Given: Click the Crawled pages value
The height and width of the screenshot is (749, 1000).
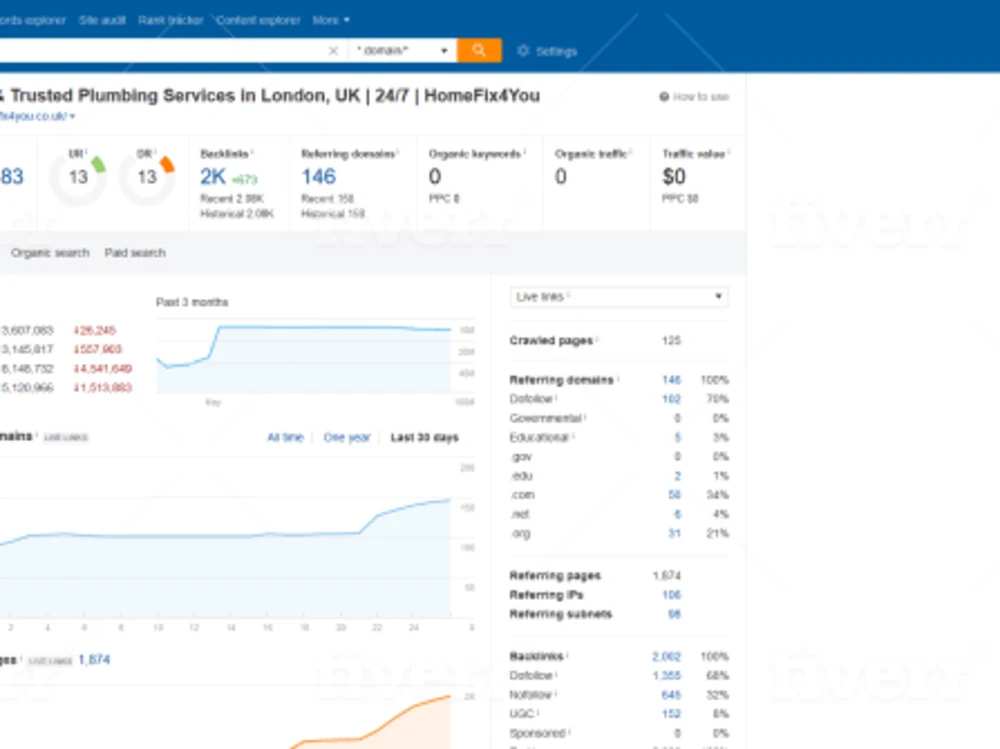Looking at the screenshot, I should click(672, 340).
